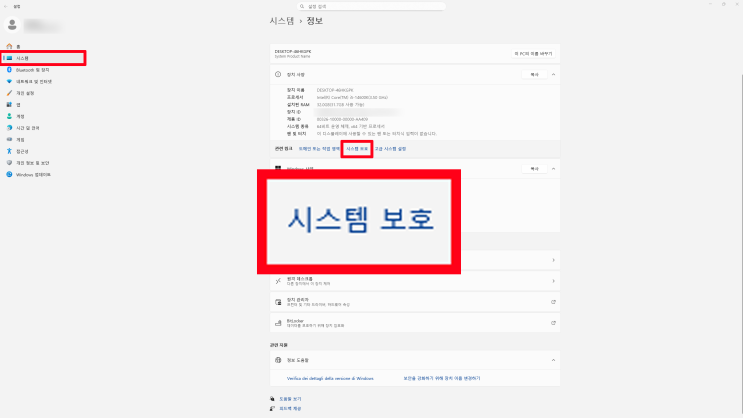Viewport: 743px width, 418px height.
Task: Click the 앱 (Apps) sidebar icon
Action: (x=9, y=105)
